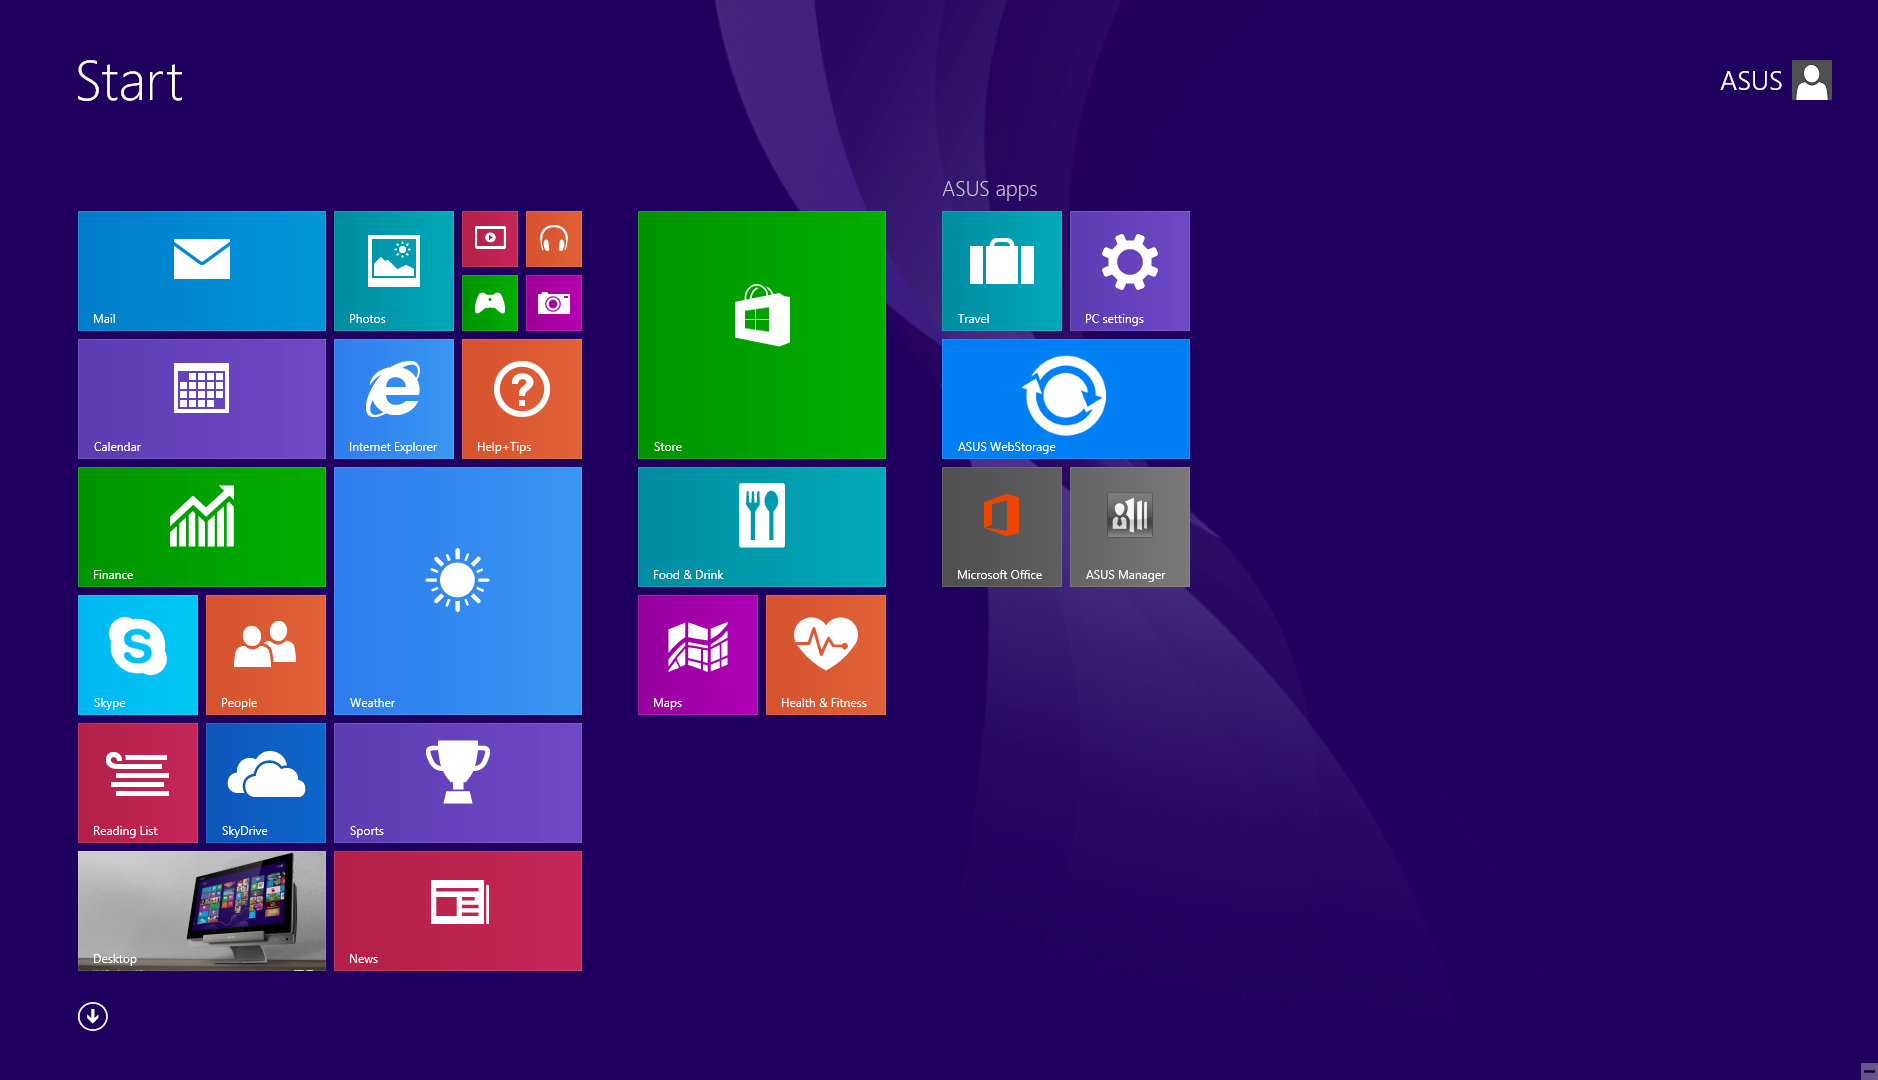The image size is (1878, 1080).
Task: Open PC settings tile
Action: (x=1130, y=271)
